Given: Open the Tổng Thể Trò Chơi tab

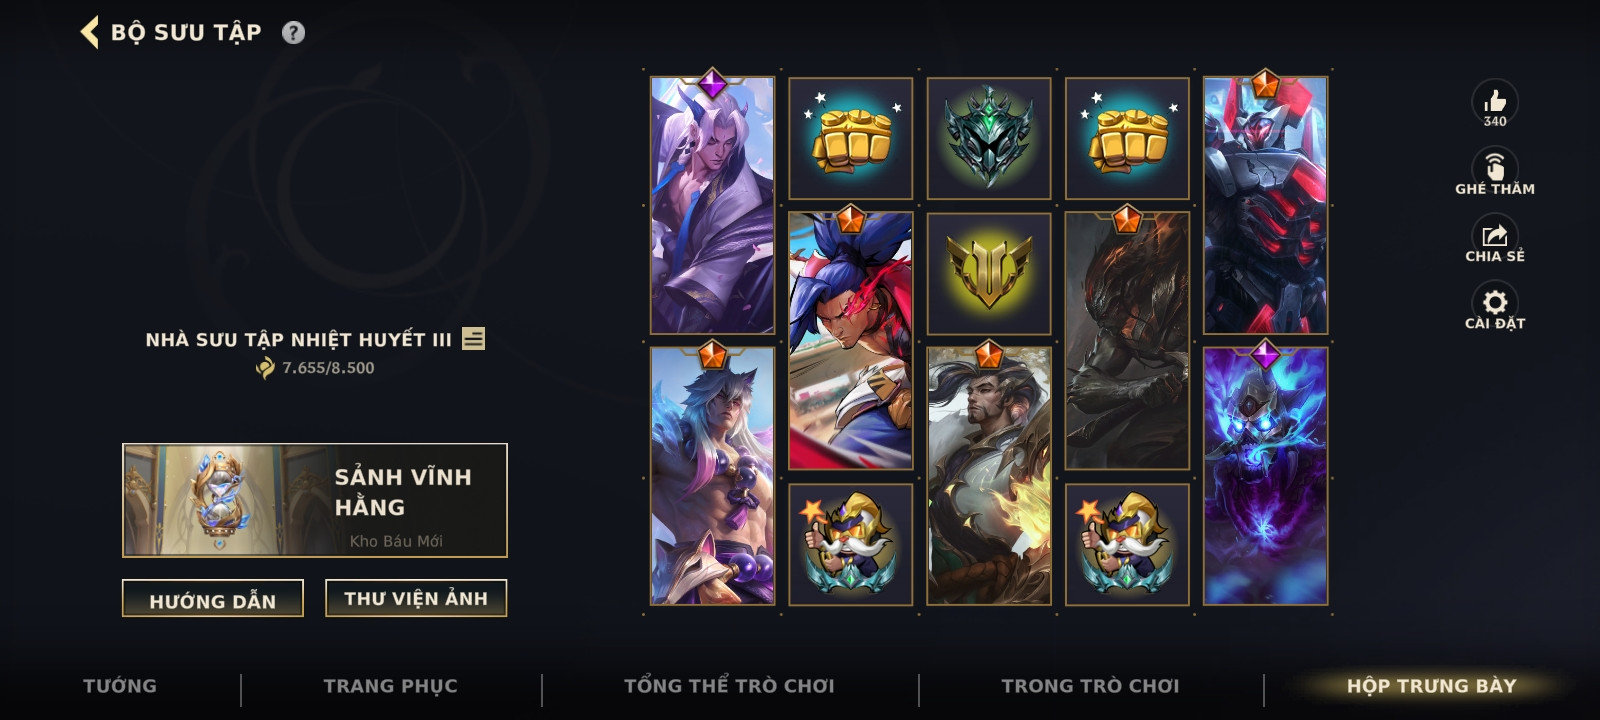Looking at the screenshot, I should pos(729,686).
